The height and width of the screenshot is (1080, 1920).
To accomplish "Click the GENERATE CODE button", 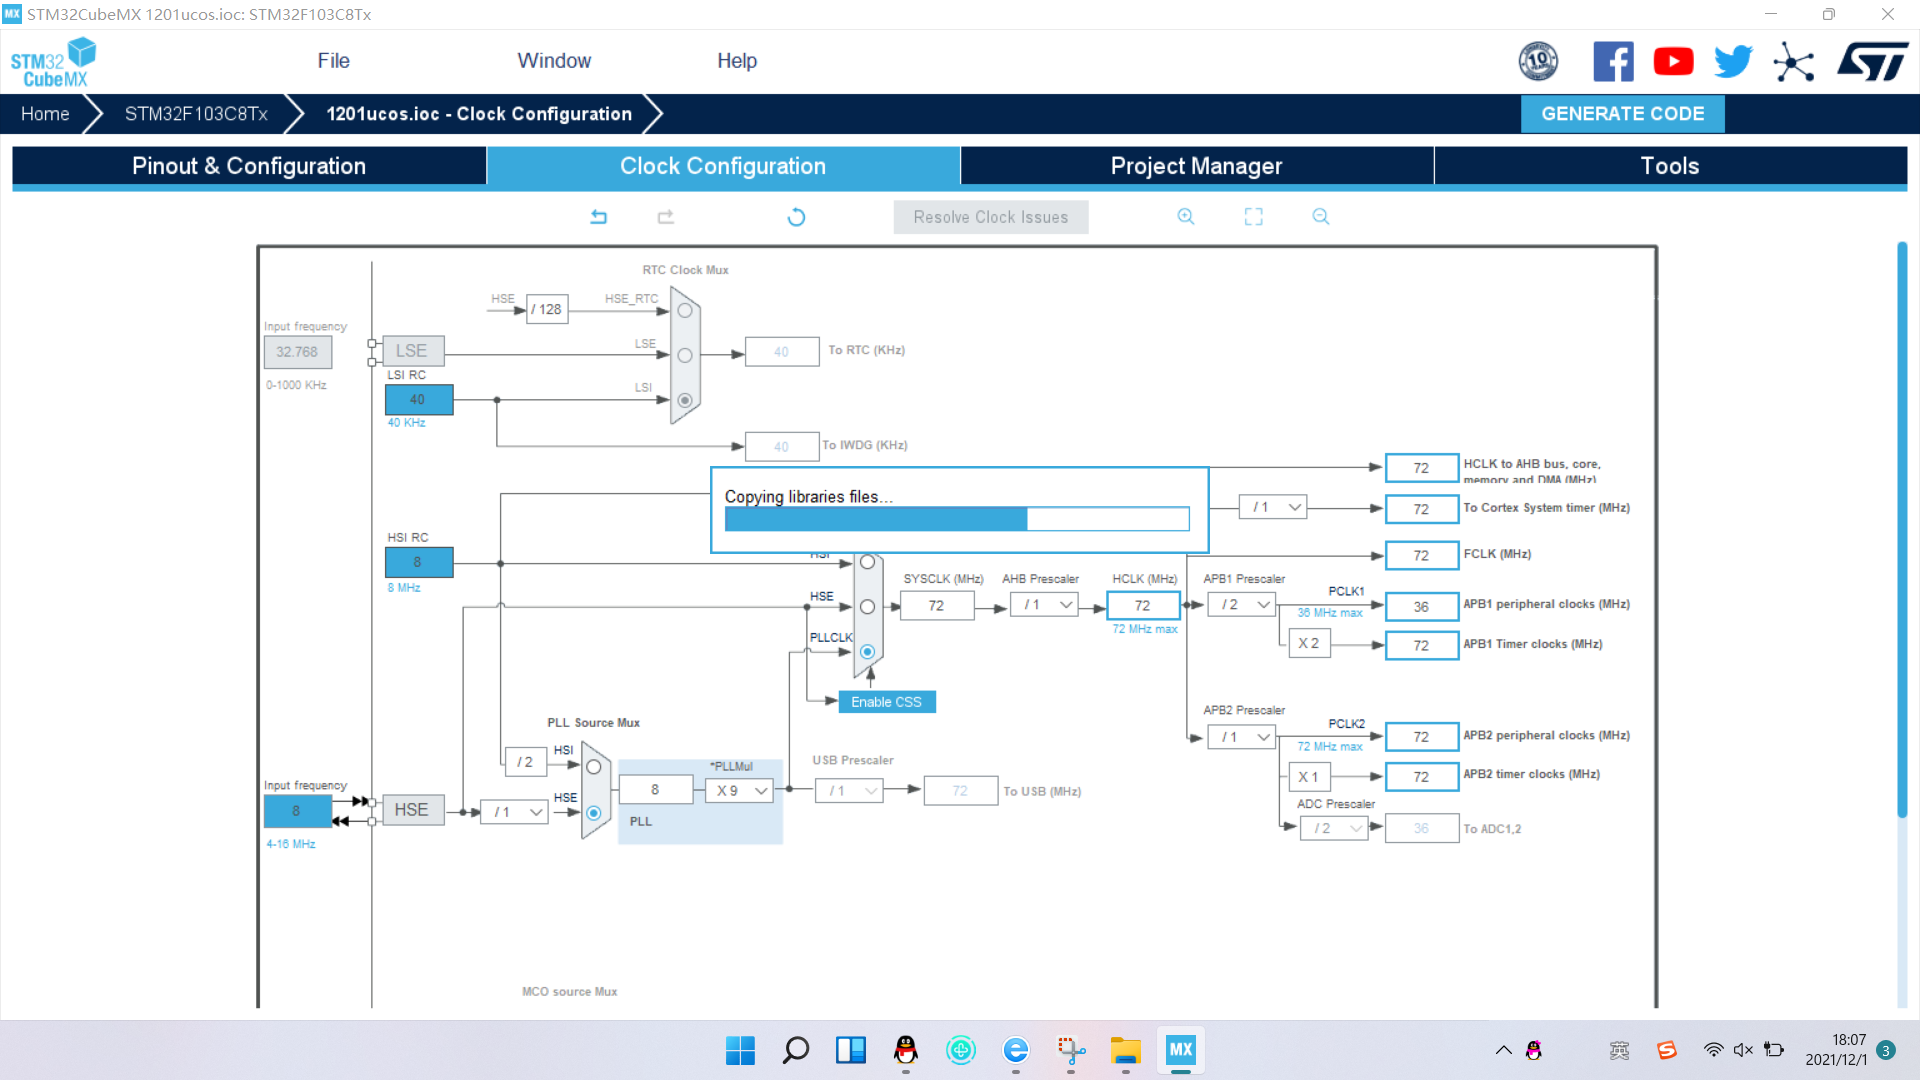I will [1623, 113].
